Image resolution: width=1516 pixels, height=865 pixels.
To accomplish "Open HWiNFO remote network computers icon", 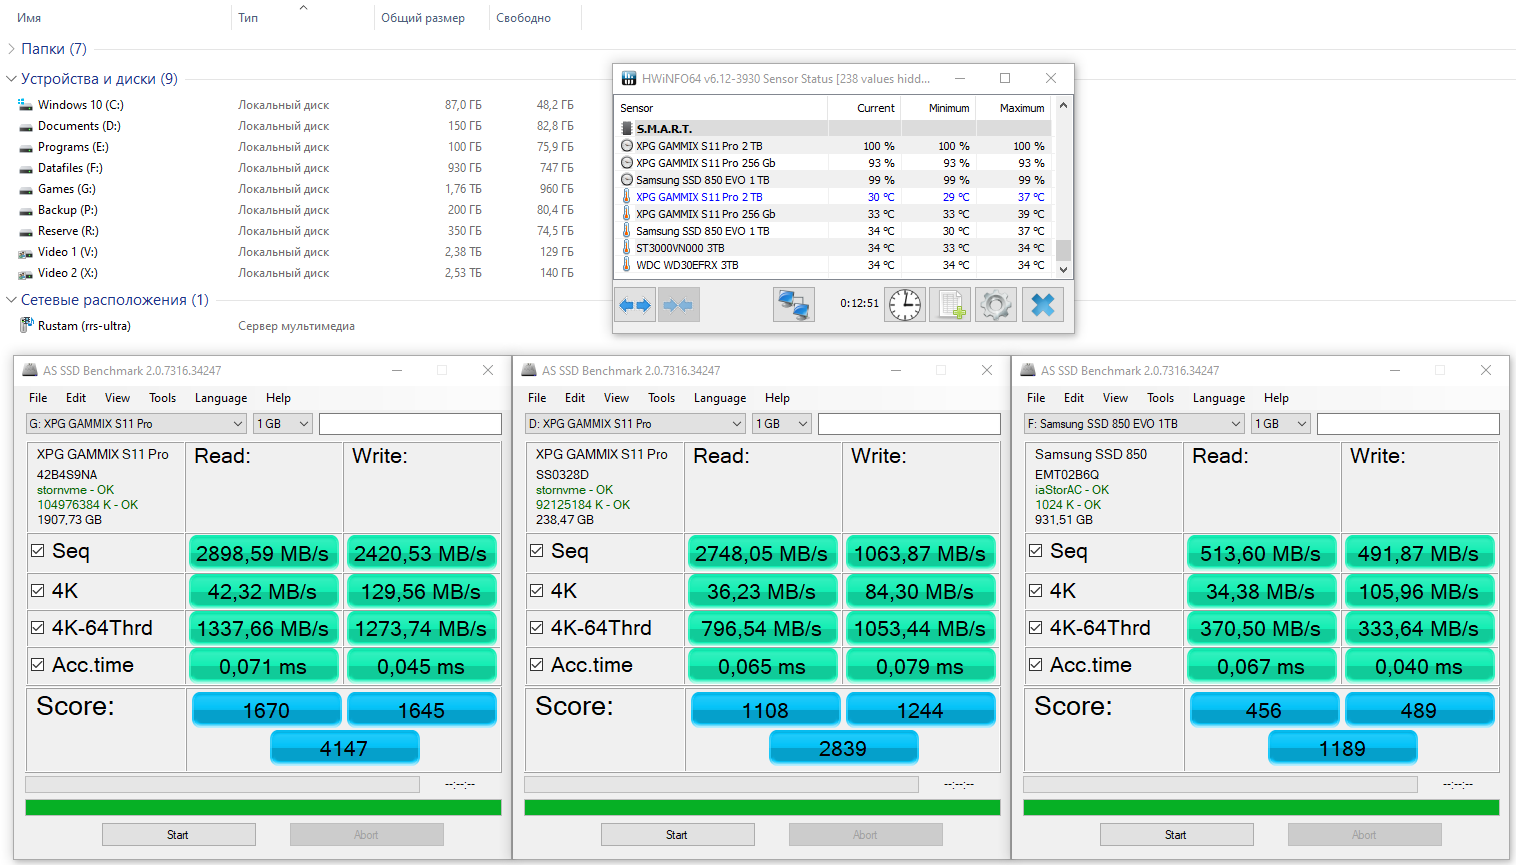I will 794,305.
